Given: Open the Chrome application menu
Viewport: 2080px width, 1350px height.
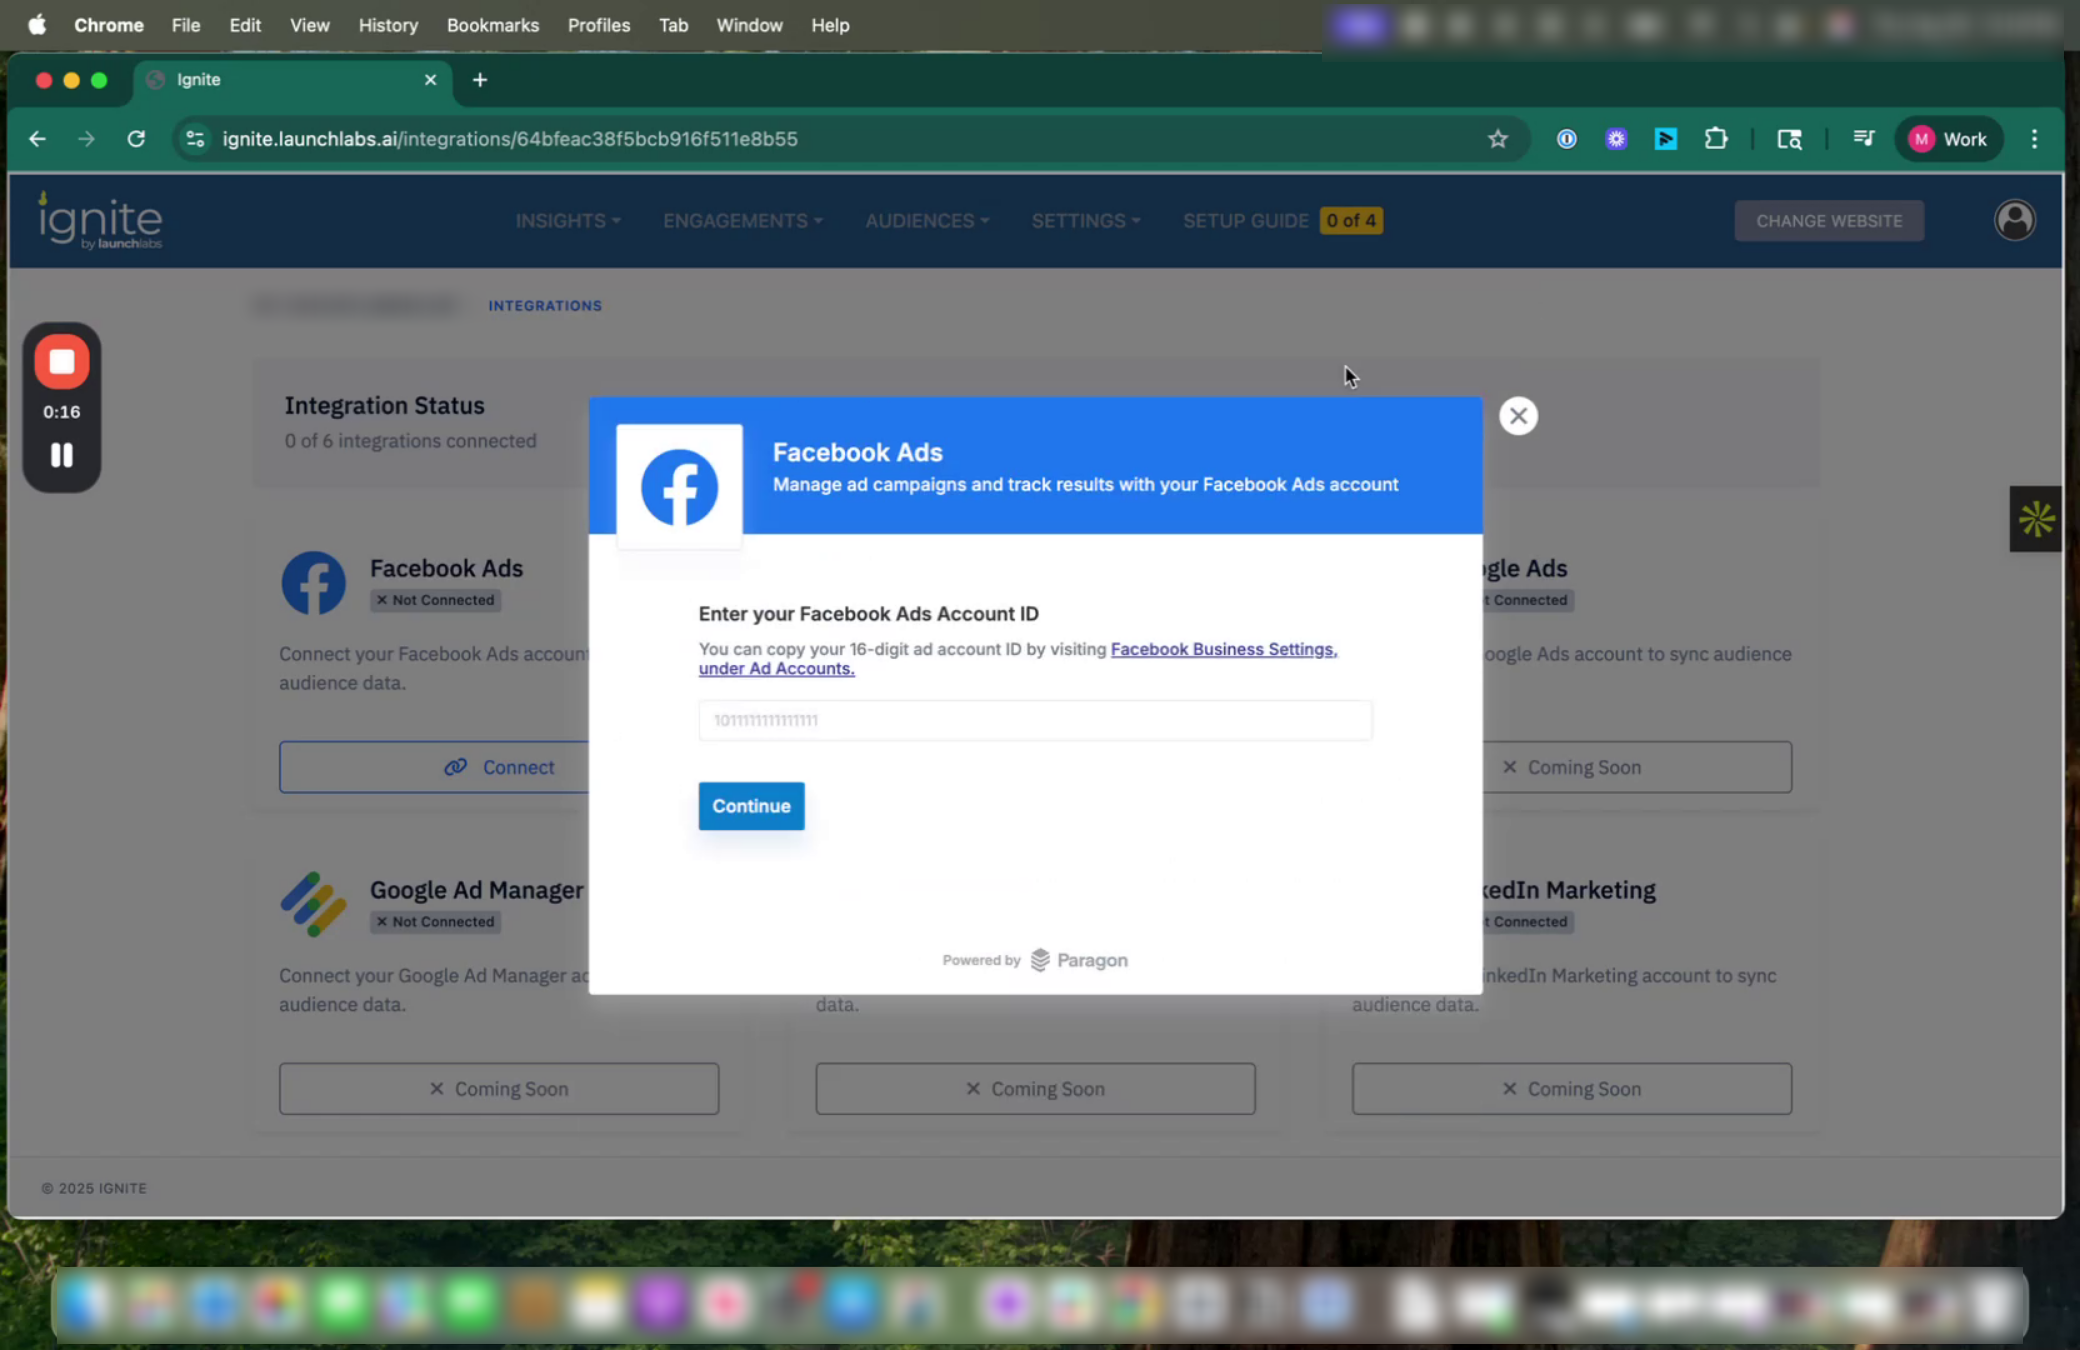Looking at the screenshot, I should 109,25.
